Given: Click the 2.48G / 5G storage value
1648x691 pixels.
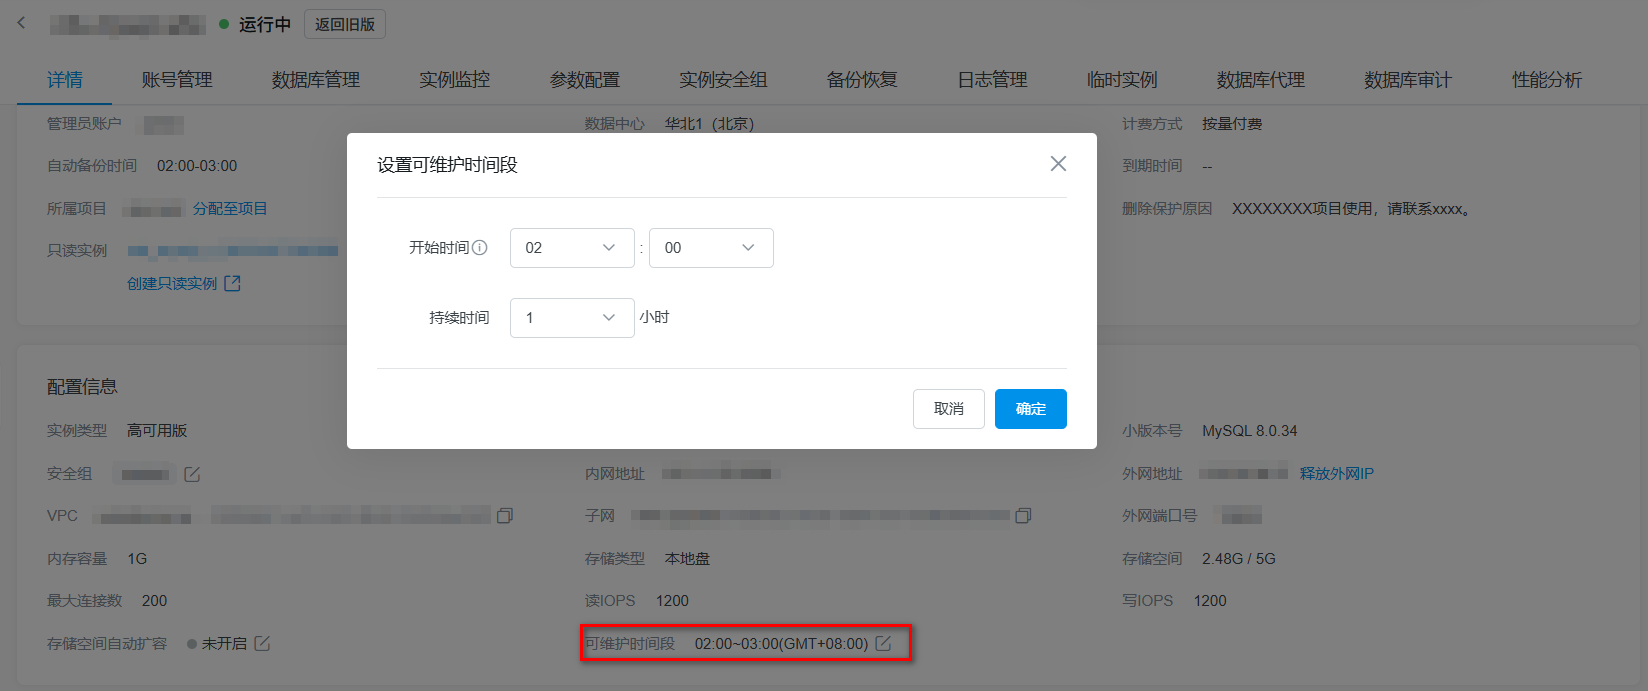Looking at the screenshot, I should tap(1239, 559).
